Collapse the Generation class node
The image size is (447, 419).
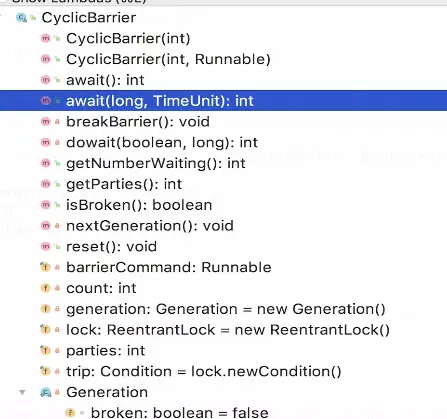[x=22, y=392]
